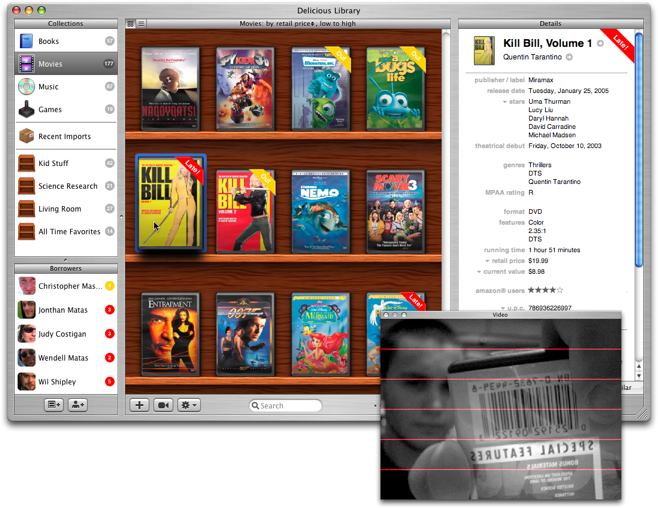
Task: Select the Kill Bill Volume 2 cover
Action: [245, 211]
